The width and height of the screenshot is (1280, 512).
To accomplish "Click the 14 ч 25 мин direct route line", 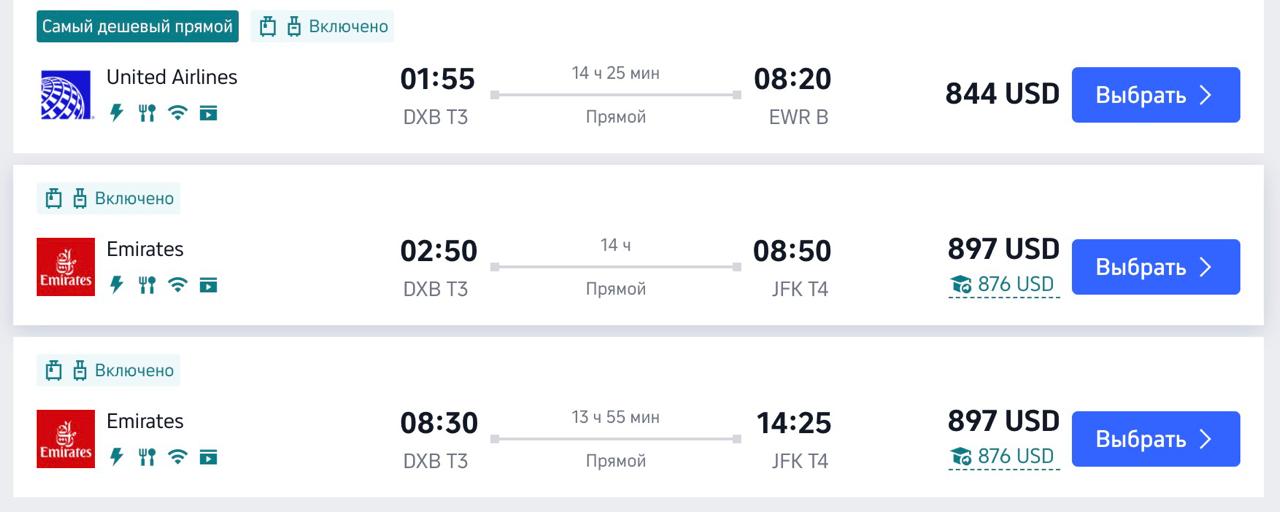I will [616, 95].
